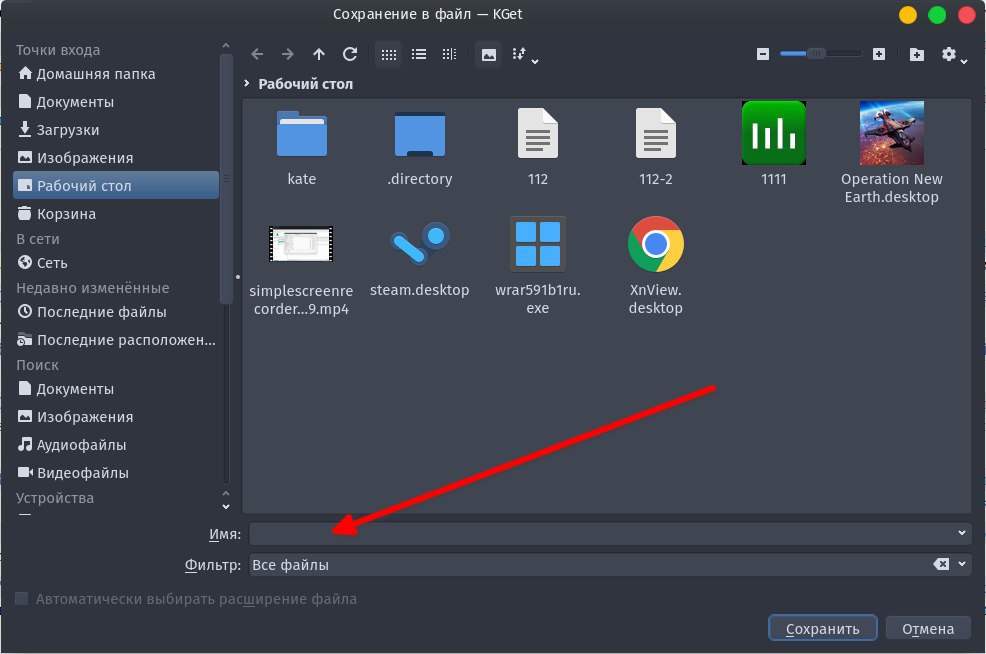Open Документы under Поиск
Image resolution: width=986 pixels, height=654 pixels.
coord(116,389)
